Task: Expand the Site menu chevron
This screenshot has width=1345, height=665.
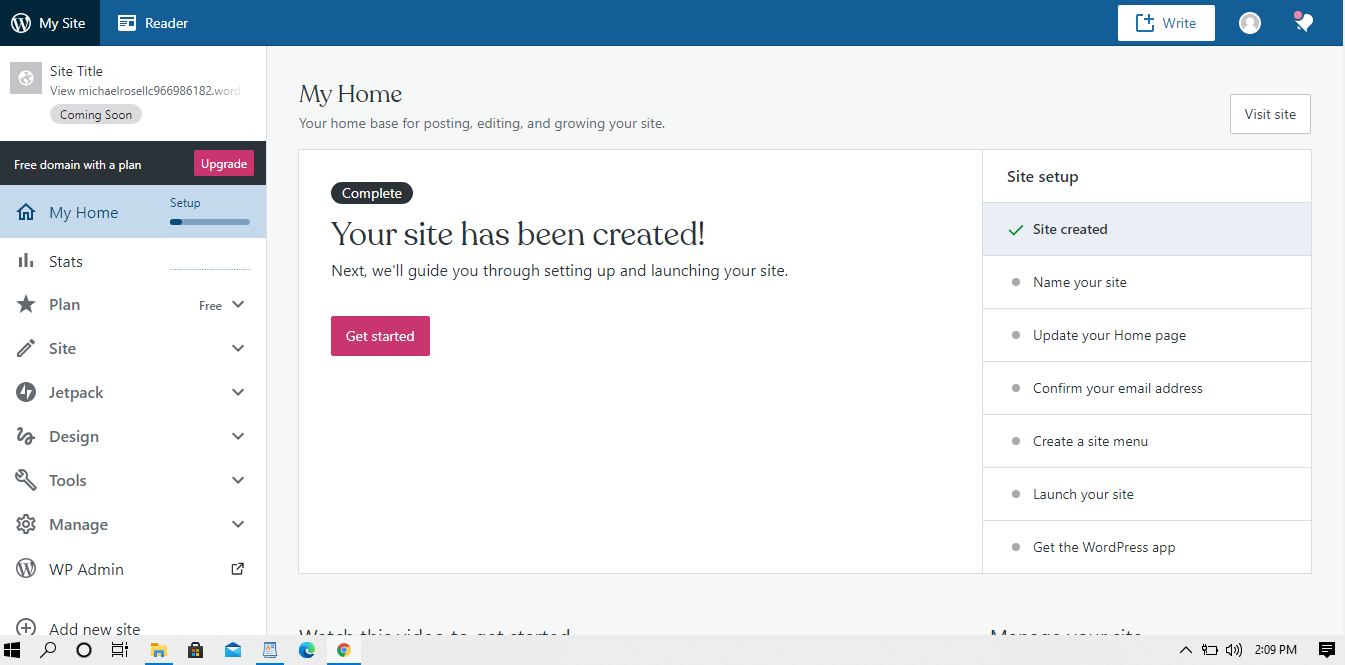Action: [x=238, y=349]
